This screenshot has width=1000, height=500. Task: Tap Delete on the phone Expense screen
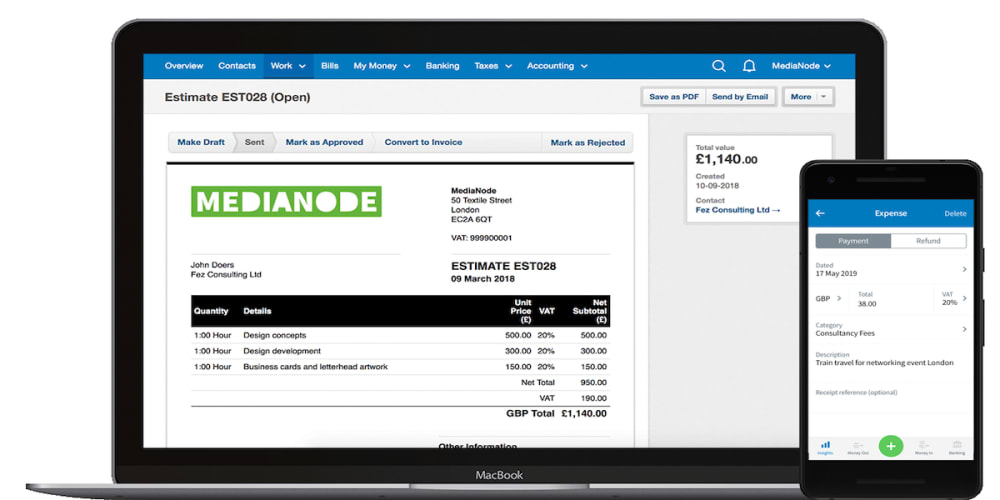click(x=955, y=214)
